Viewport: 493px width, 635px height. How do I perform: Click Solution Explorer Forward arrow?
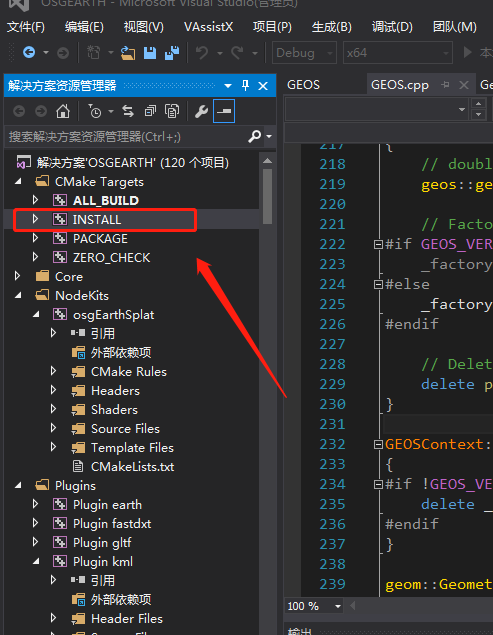tap(41, 111)
